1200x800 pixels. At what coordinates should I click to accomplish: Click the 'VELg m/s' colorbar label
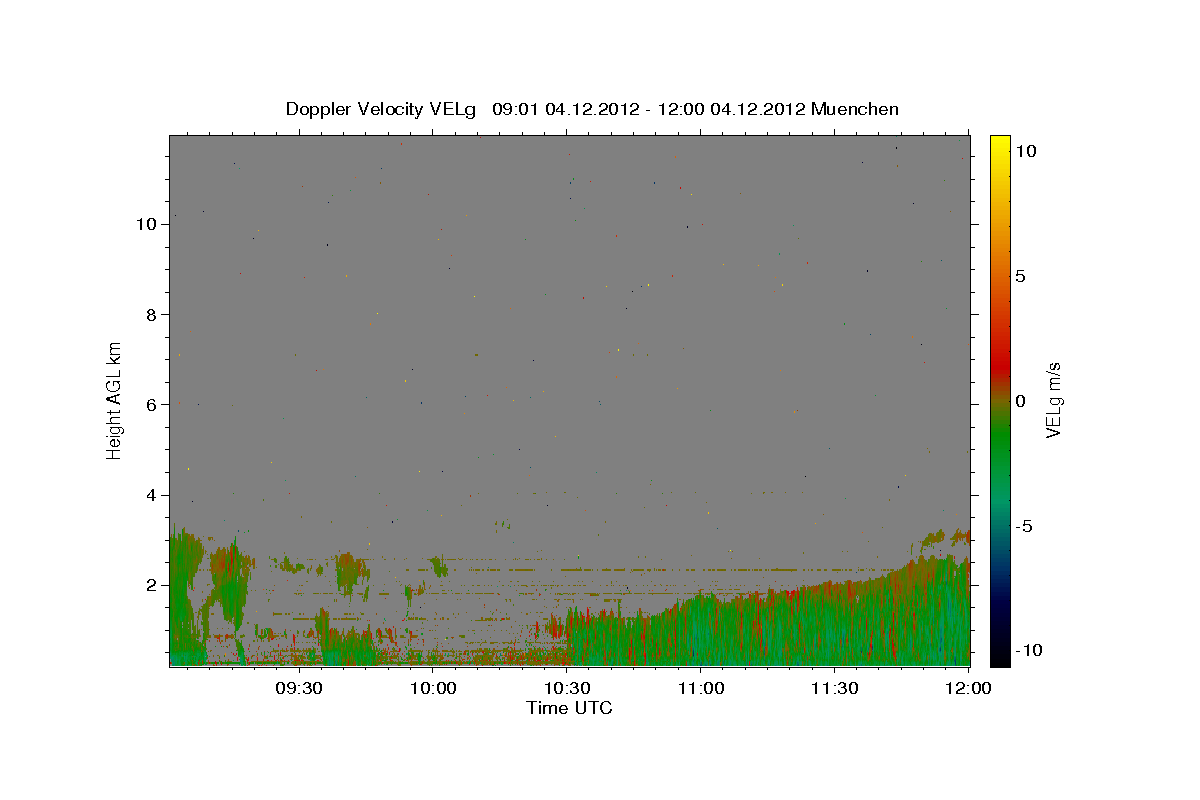pyautogui.click(x=1052, y=400)
